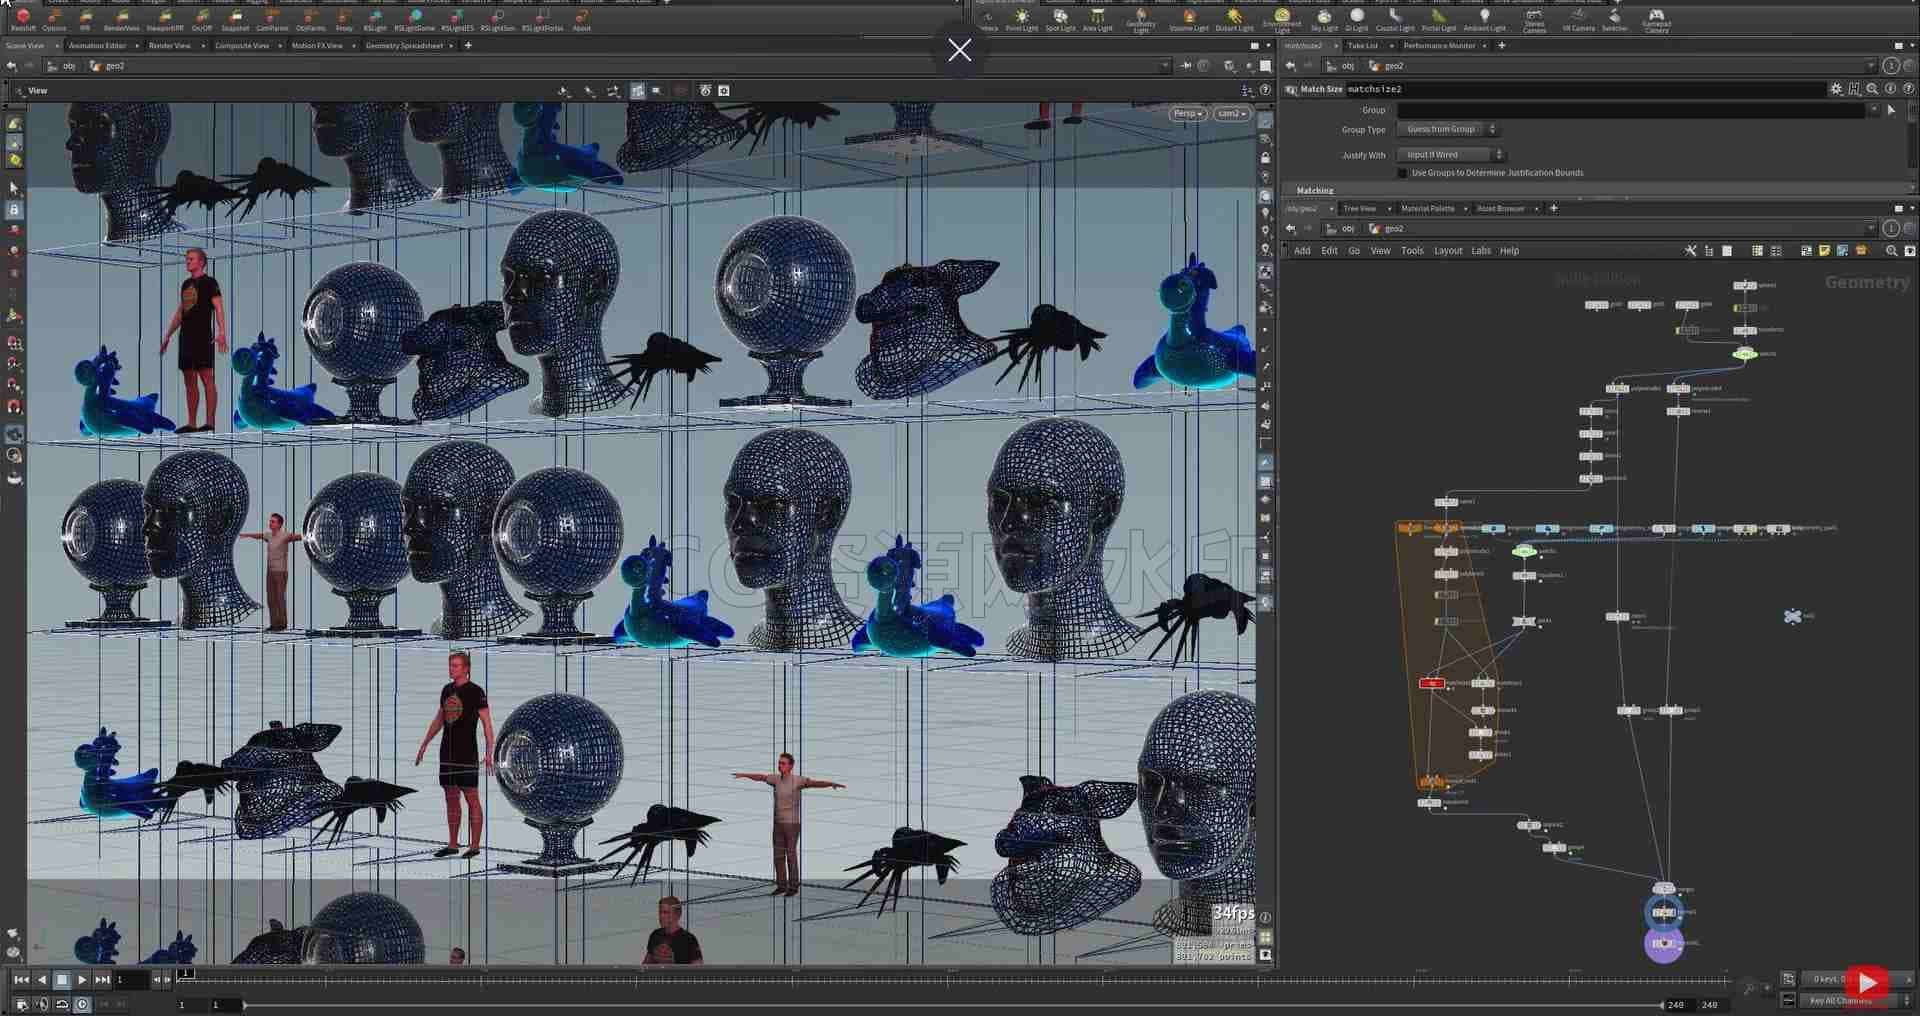Open the Performance Monitor tab
The width and height of the screenshot is (1920, 1016).
tap(1439, 46)
